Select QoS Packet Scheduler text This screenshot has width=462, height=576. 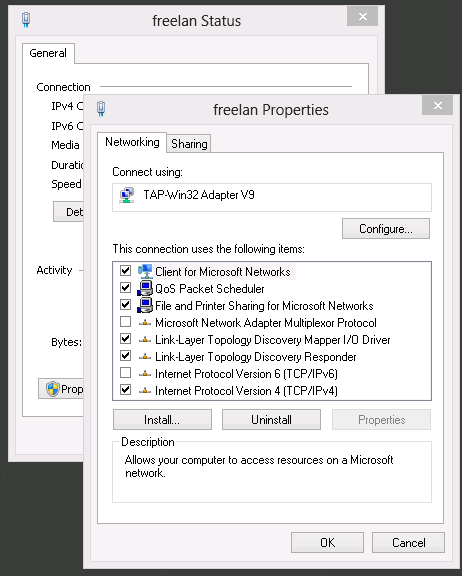(210, 289)
